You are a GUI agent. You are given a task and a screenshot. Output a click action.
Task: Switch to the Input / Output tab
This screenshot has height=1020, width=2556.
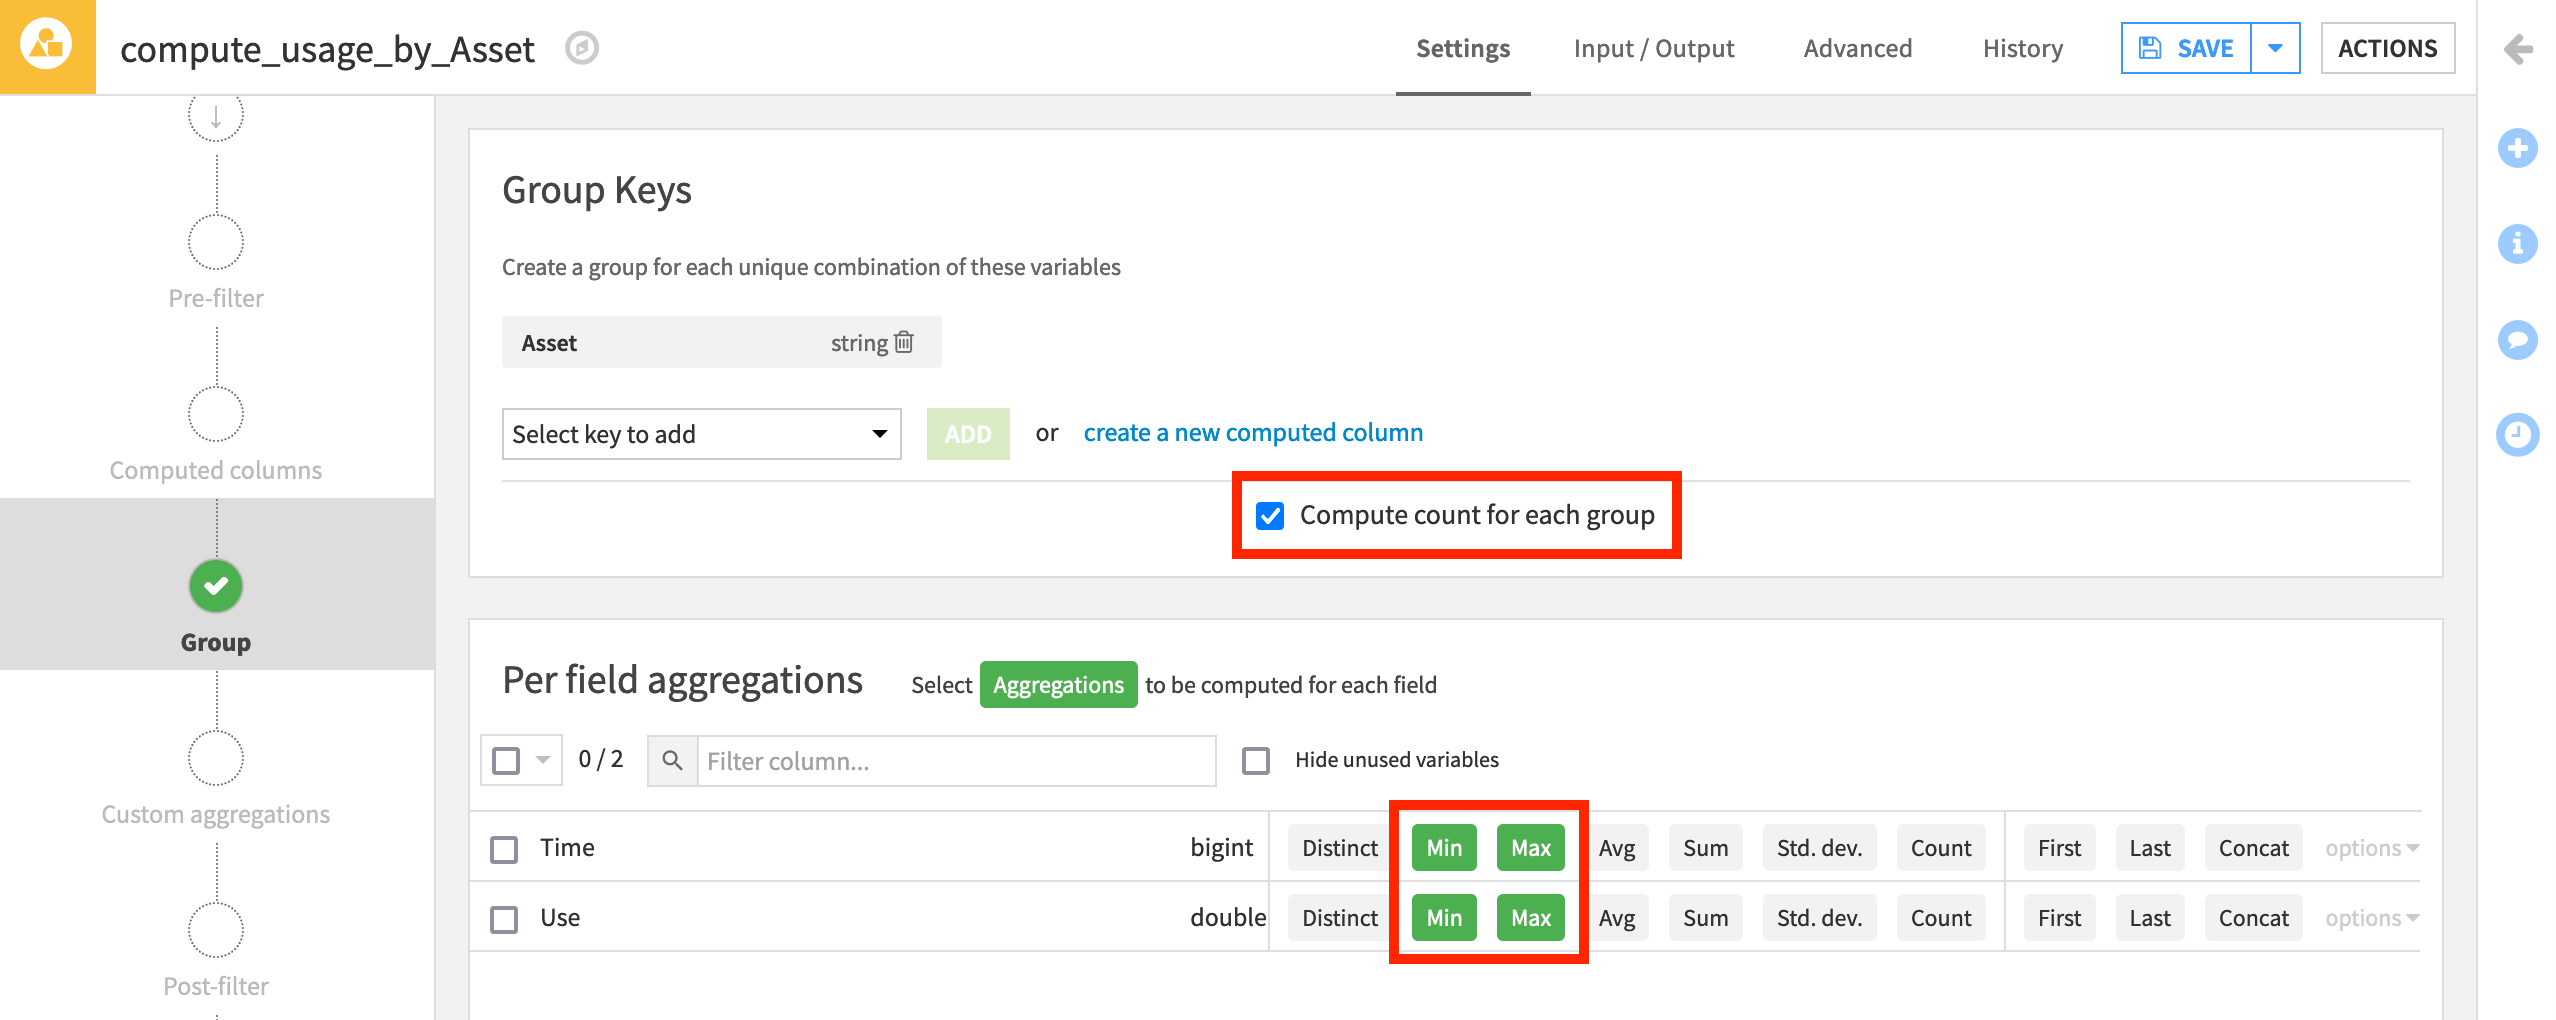point(1653,48)
